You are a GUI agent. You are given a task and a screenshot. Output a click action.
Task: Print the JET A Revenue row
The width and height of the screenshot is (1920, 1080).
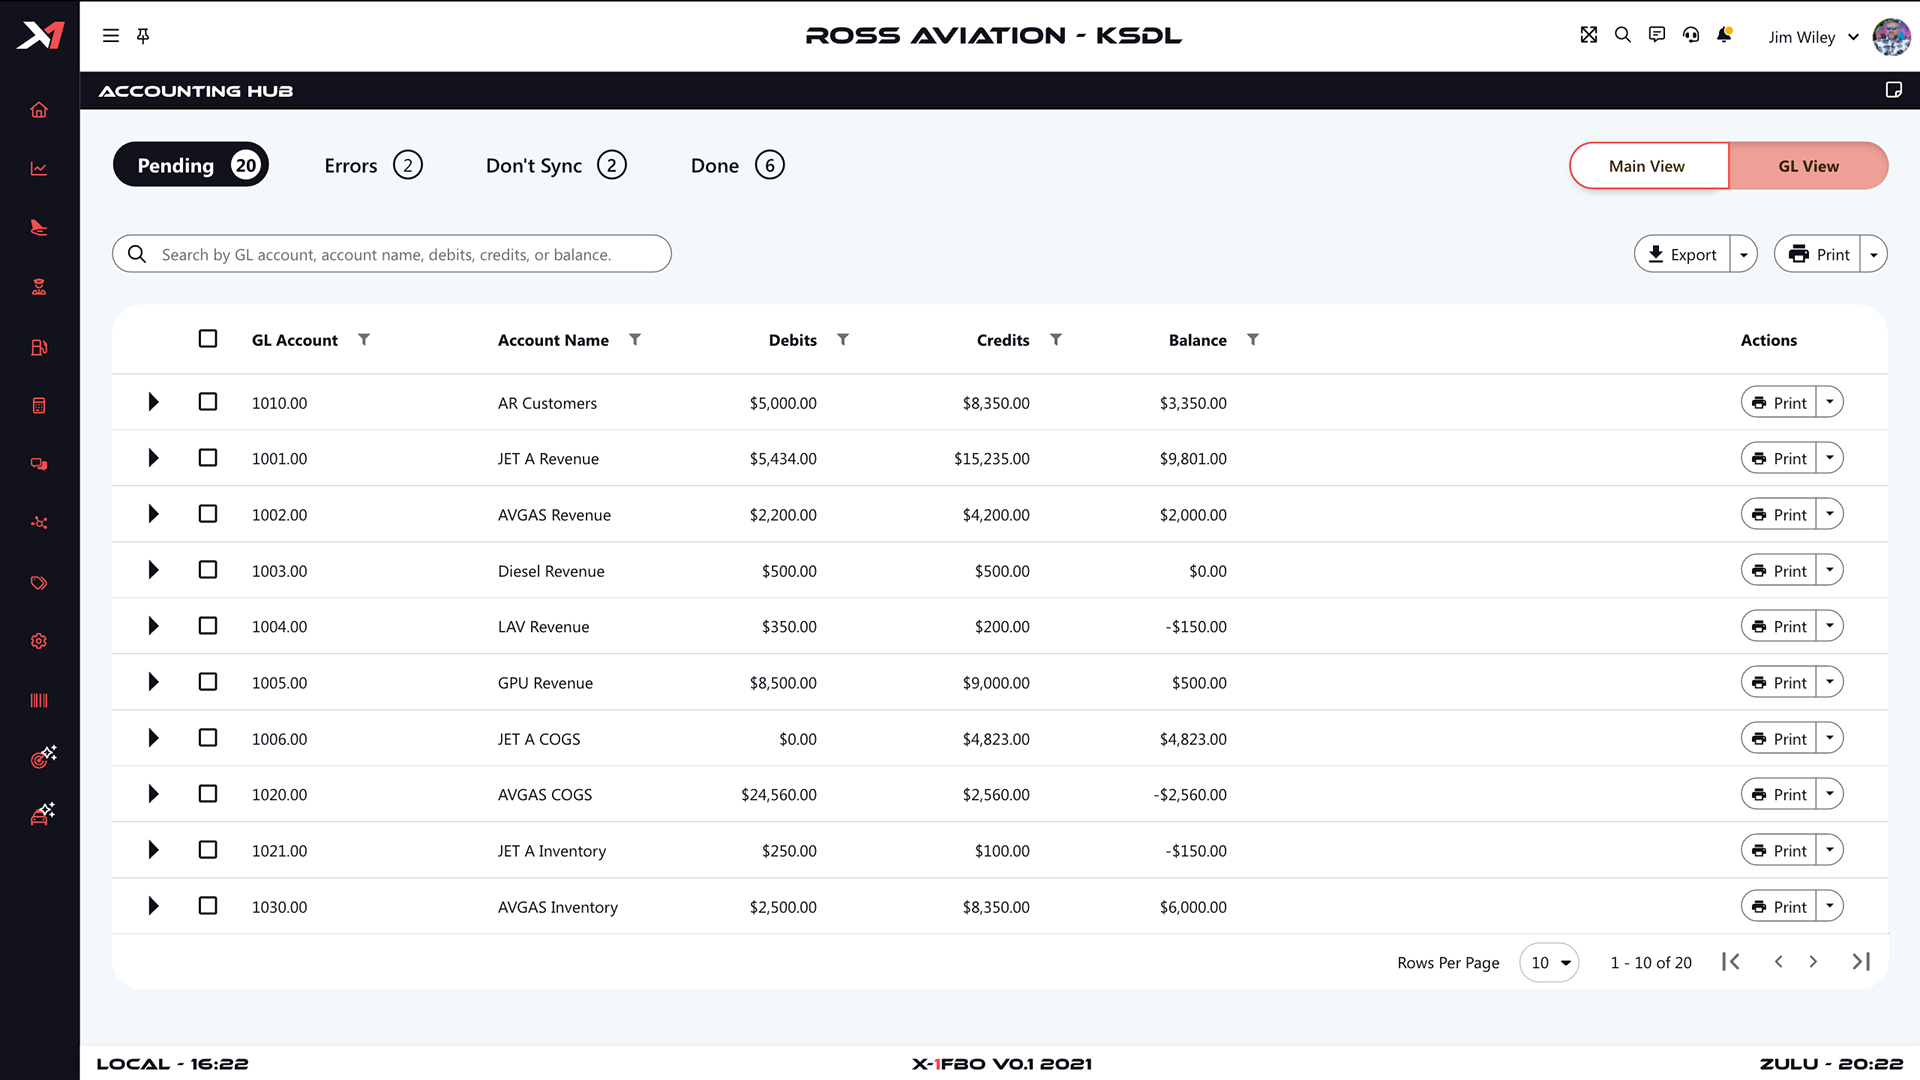tap(1779, 458)
